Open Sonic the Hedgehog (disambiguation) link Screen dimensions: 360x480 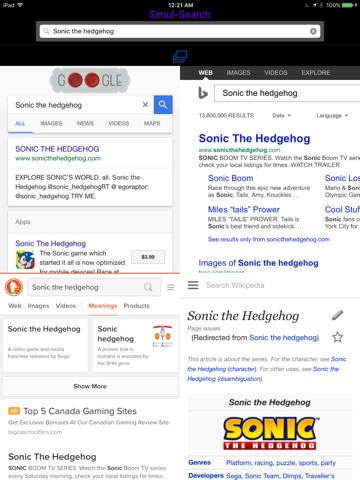point(262,374)
